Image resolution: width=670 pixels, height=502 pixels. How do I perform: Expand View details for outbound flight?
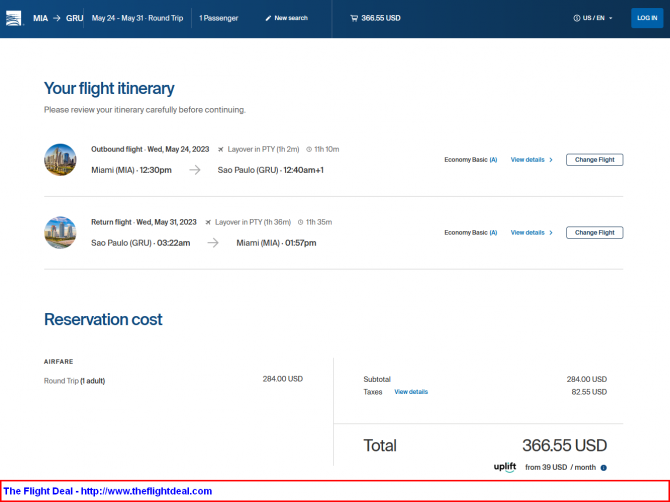531,160
